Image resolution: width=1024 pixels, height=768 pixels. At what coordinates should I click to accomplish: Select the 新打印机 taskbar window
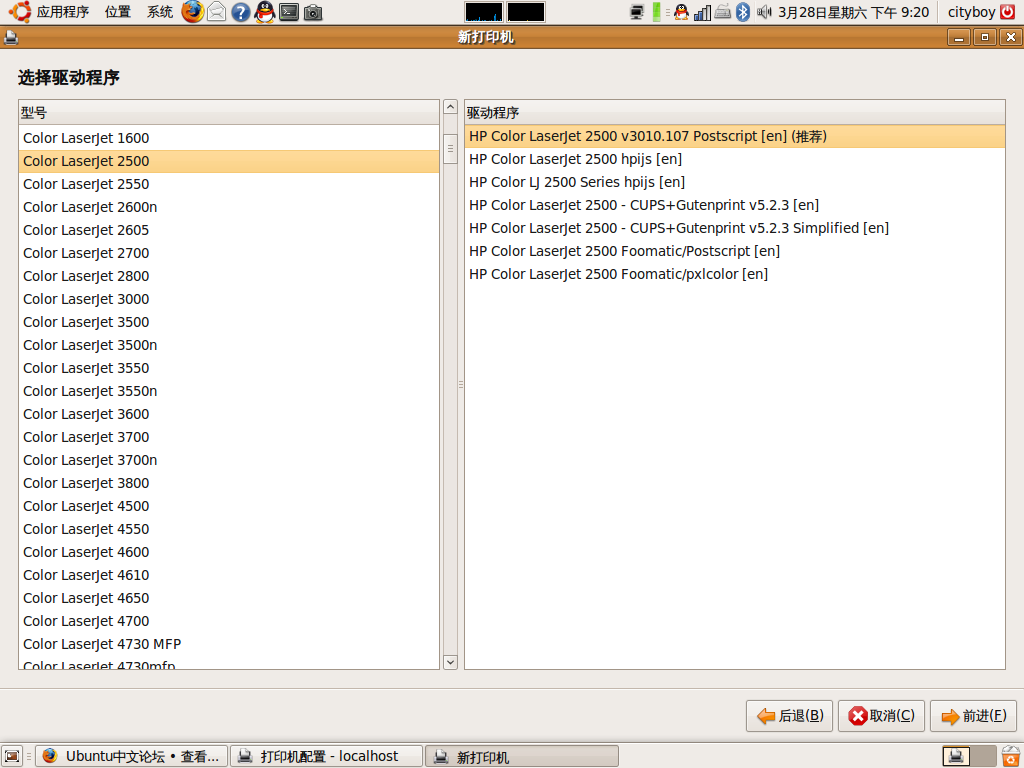tap(521, 756)
